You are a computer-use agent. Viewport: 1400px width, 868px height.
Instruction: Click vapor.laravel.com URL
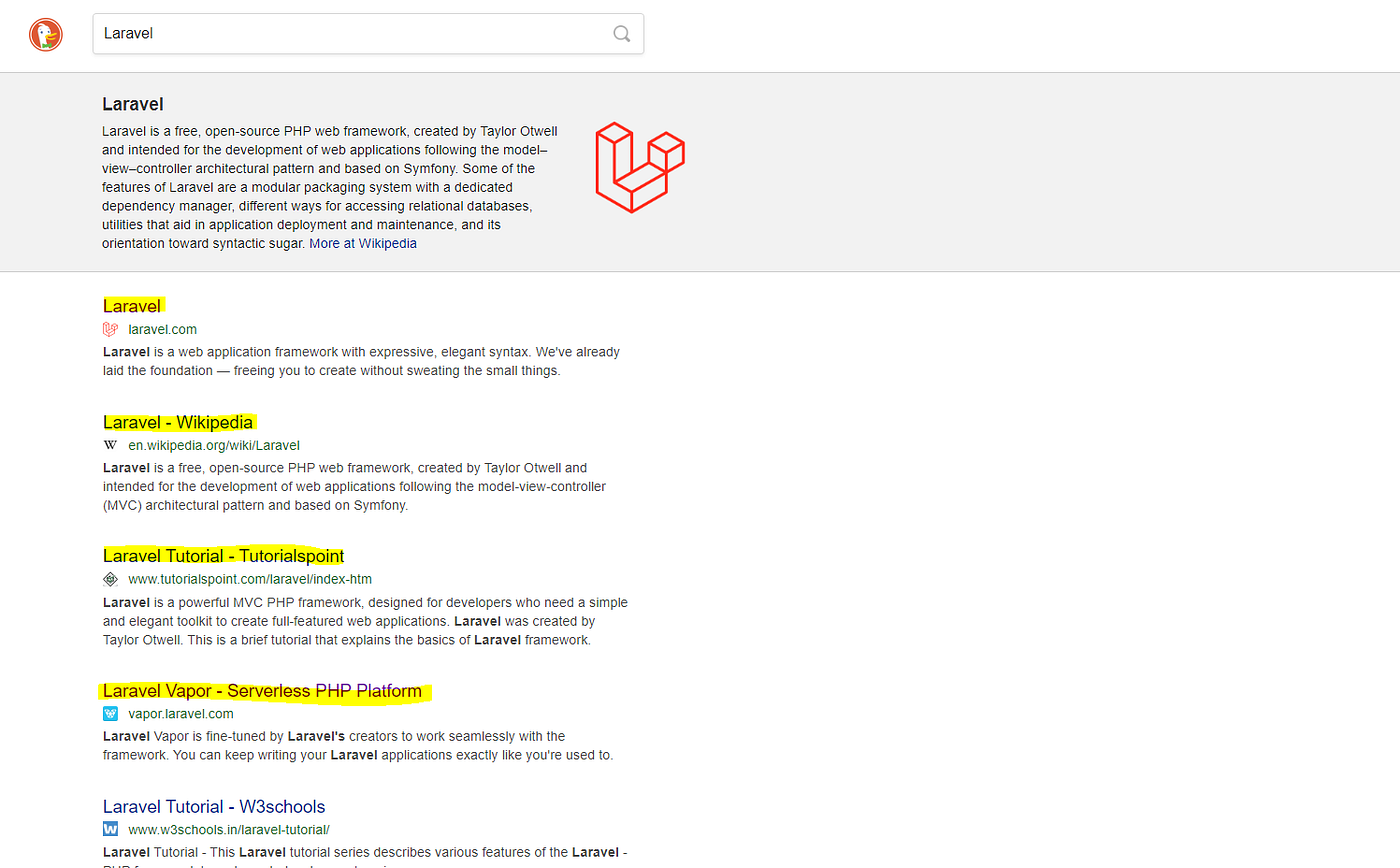181,714
